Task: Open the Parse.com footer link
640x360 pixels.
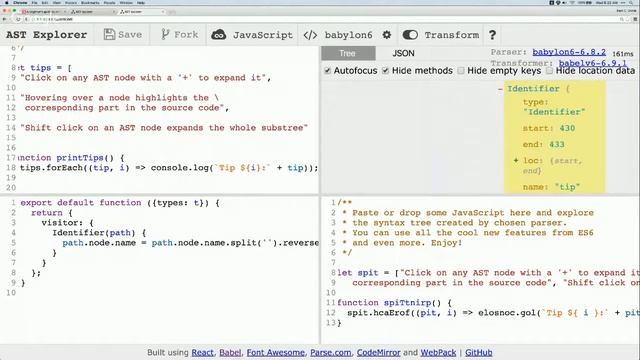Action: pos(331,352)
